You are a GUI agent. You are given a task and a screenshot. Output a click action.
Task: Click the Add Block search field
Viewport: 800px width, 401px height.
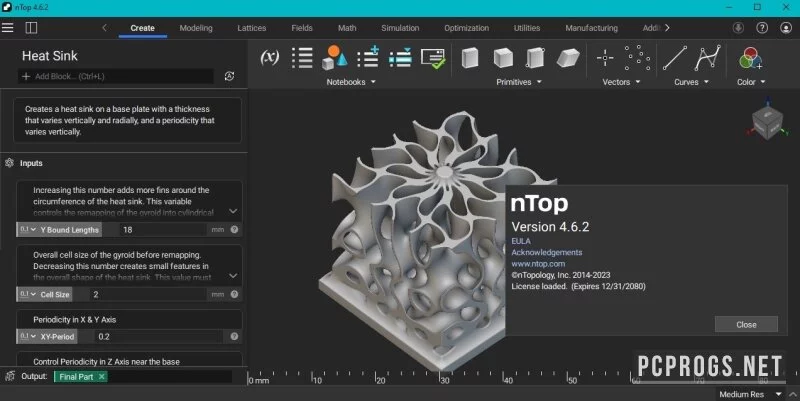[x=116, y=76]
